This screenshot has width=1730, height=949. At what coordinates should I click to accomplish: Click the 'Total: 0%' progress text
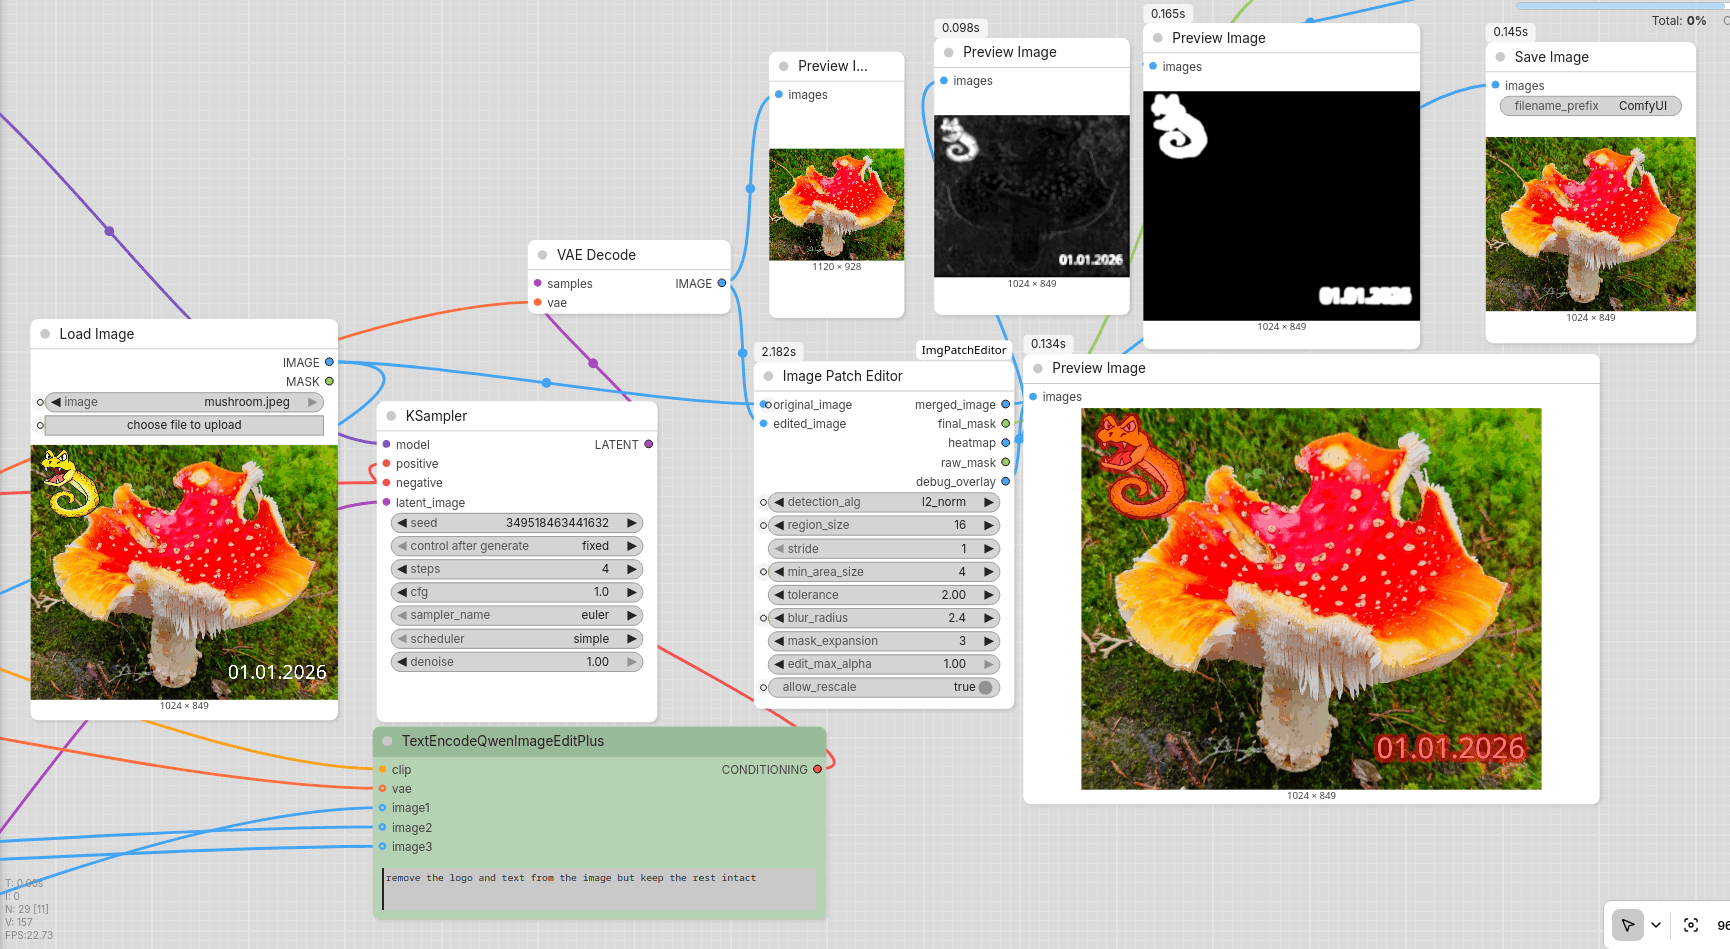1679,20
